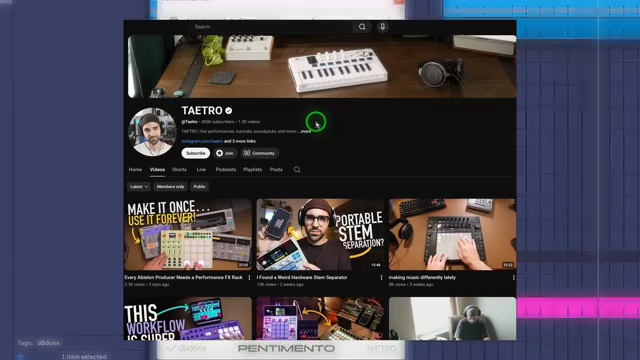Click the @Taetro channel handle
This screenshot has height=360, width=640.
tap(189, 122)
